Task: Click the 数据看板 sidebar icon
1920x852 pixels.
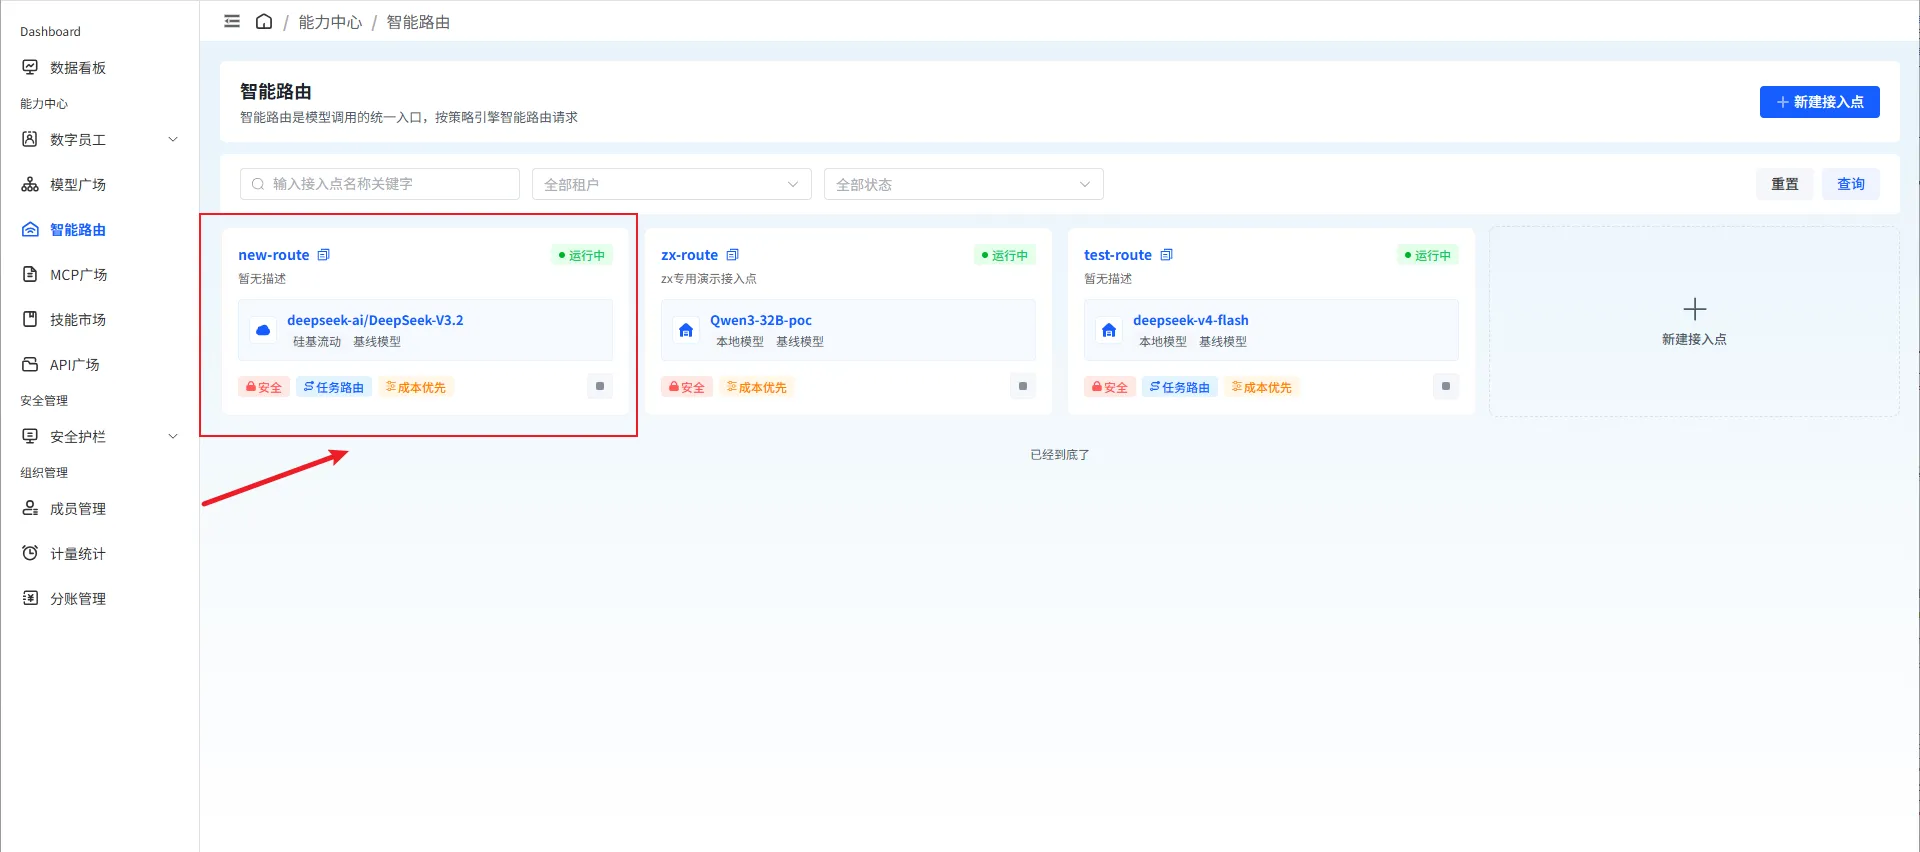Action: 30,67
